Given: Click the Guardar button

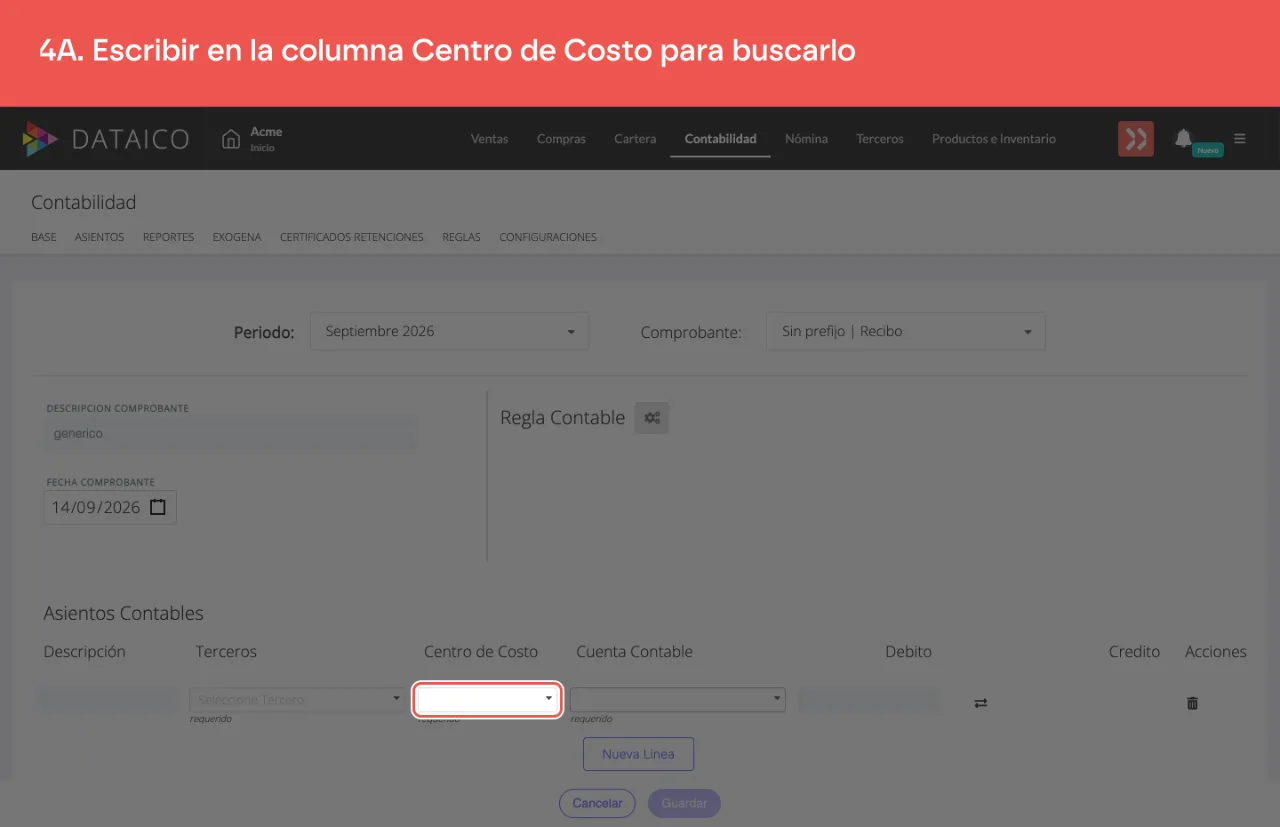Looking at the screenshot, I should pyautogui.click(x=684, y=803).
